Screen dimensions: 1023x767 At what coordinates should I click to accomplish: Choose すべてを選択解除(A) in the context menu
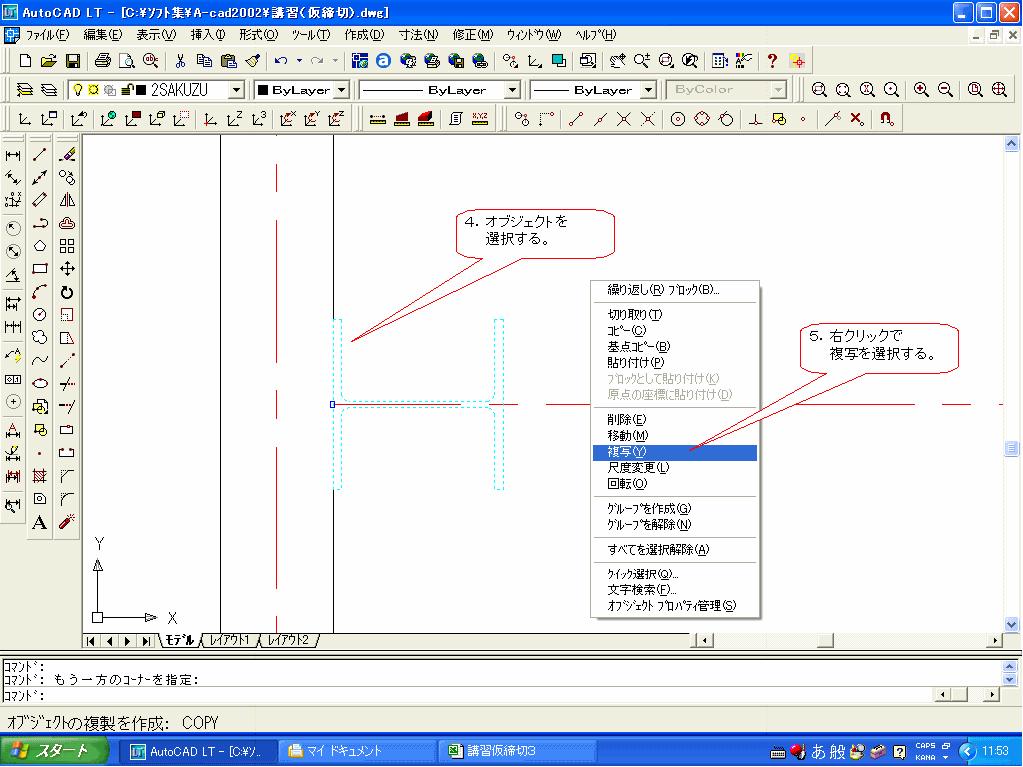coord(675,550)
